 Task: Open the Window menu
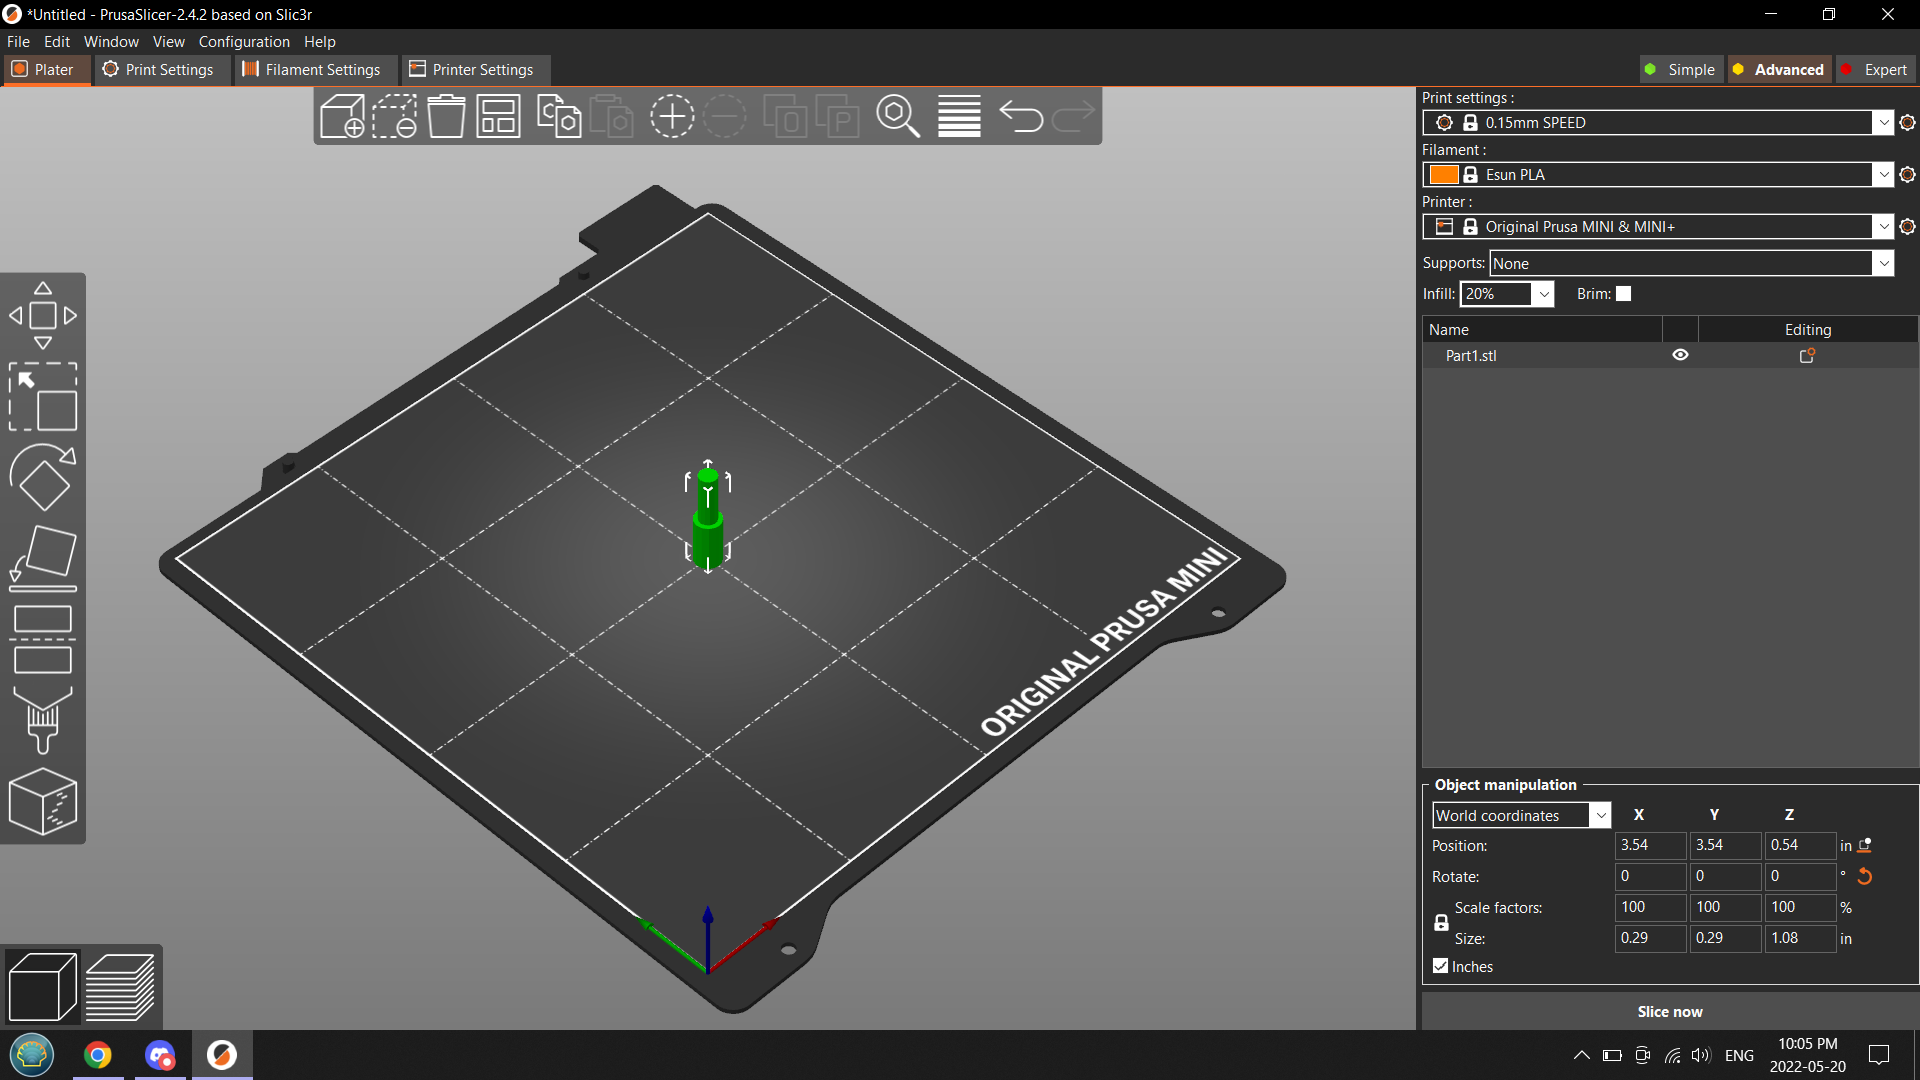click(x=111, y=42)
